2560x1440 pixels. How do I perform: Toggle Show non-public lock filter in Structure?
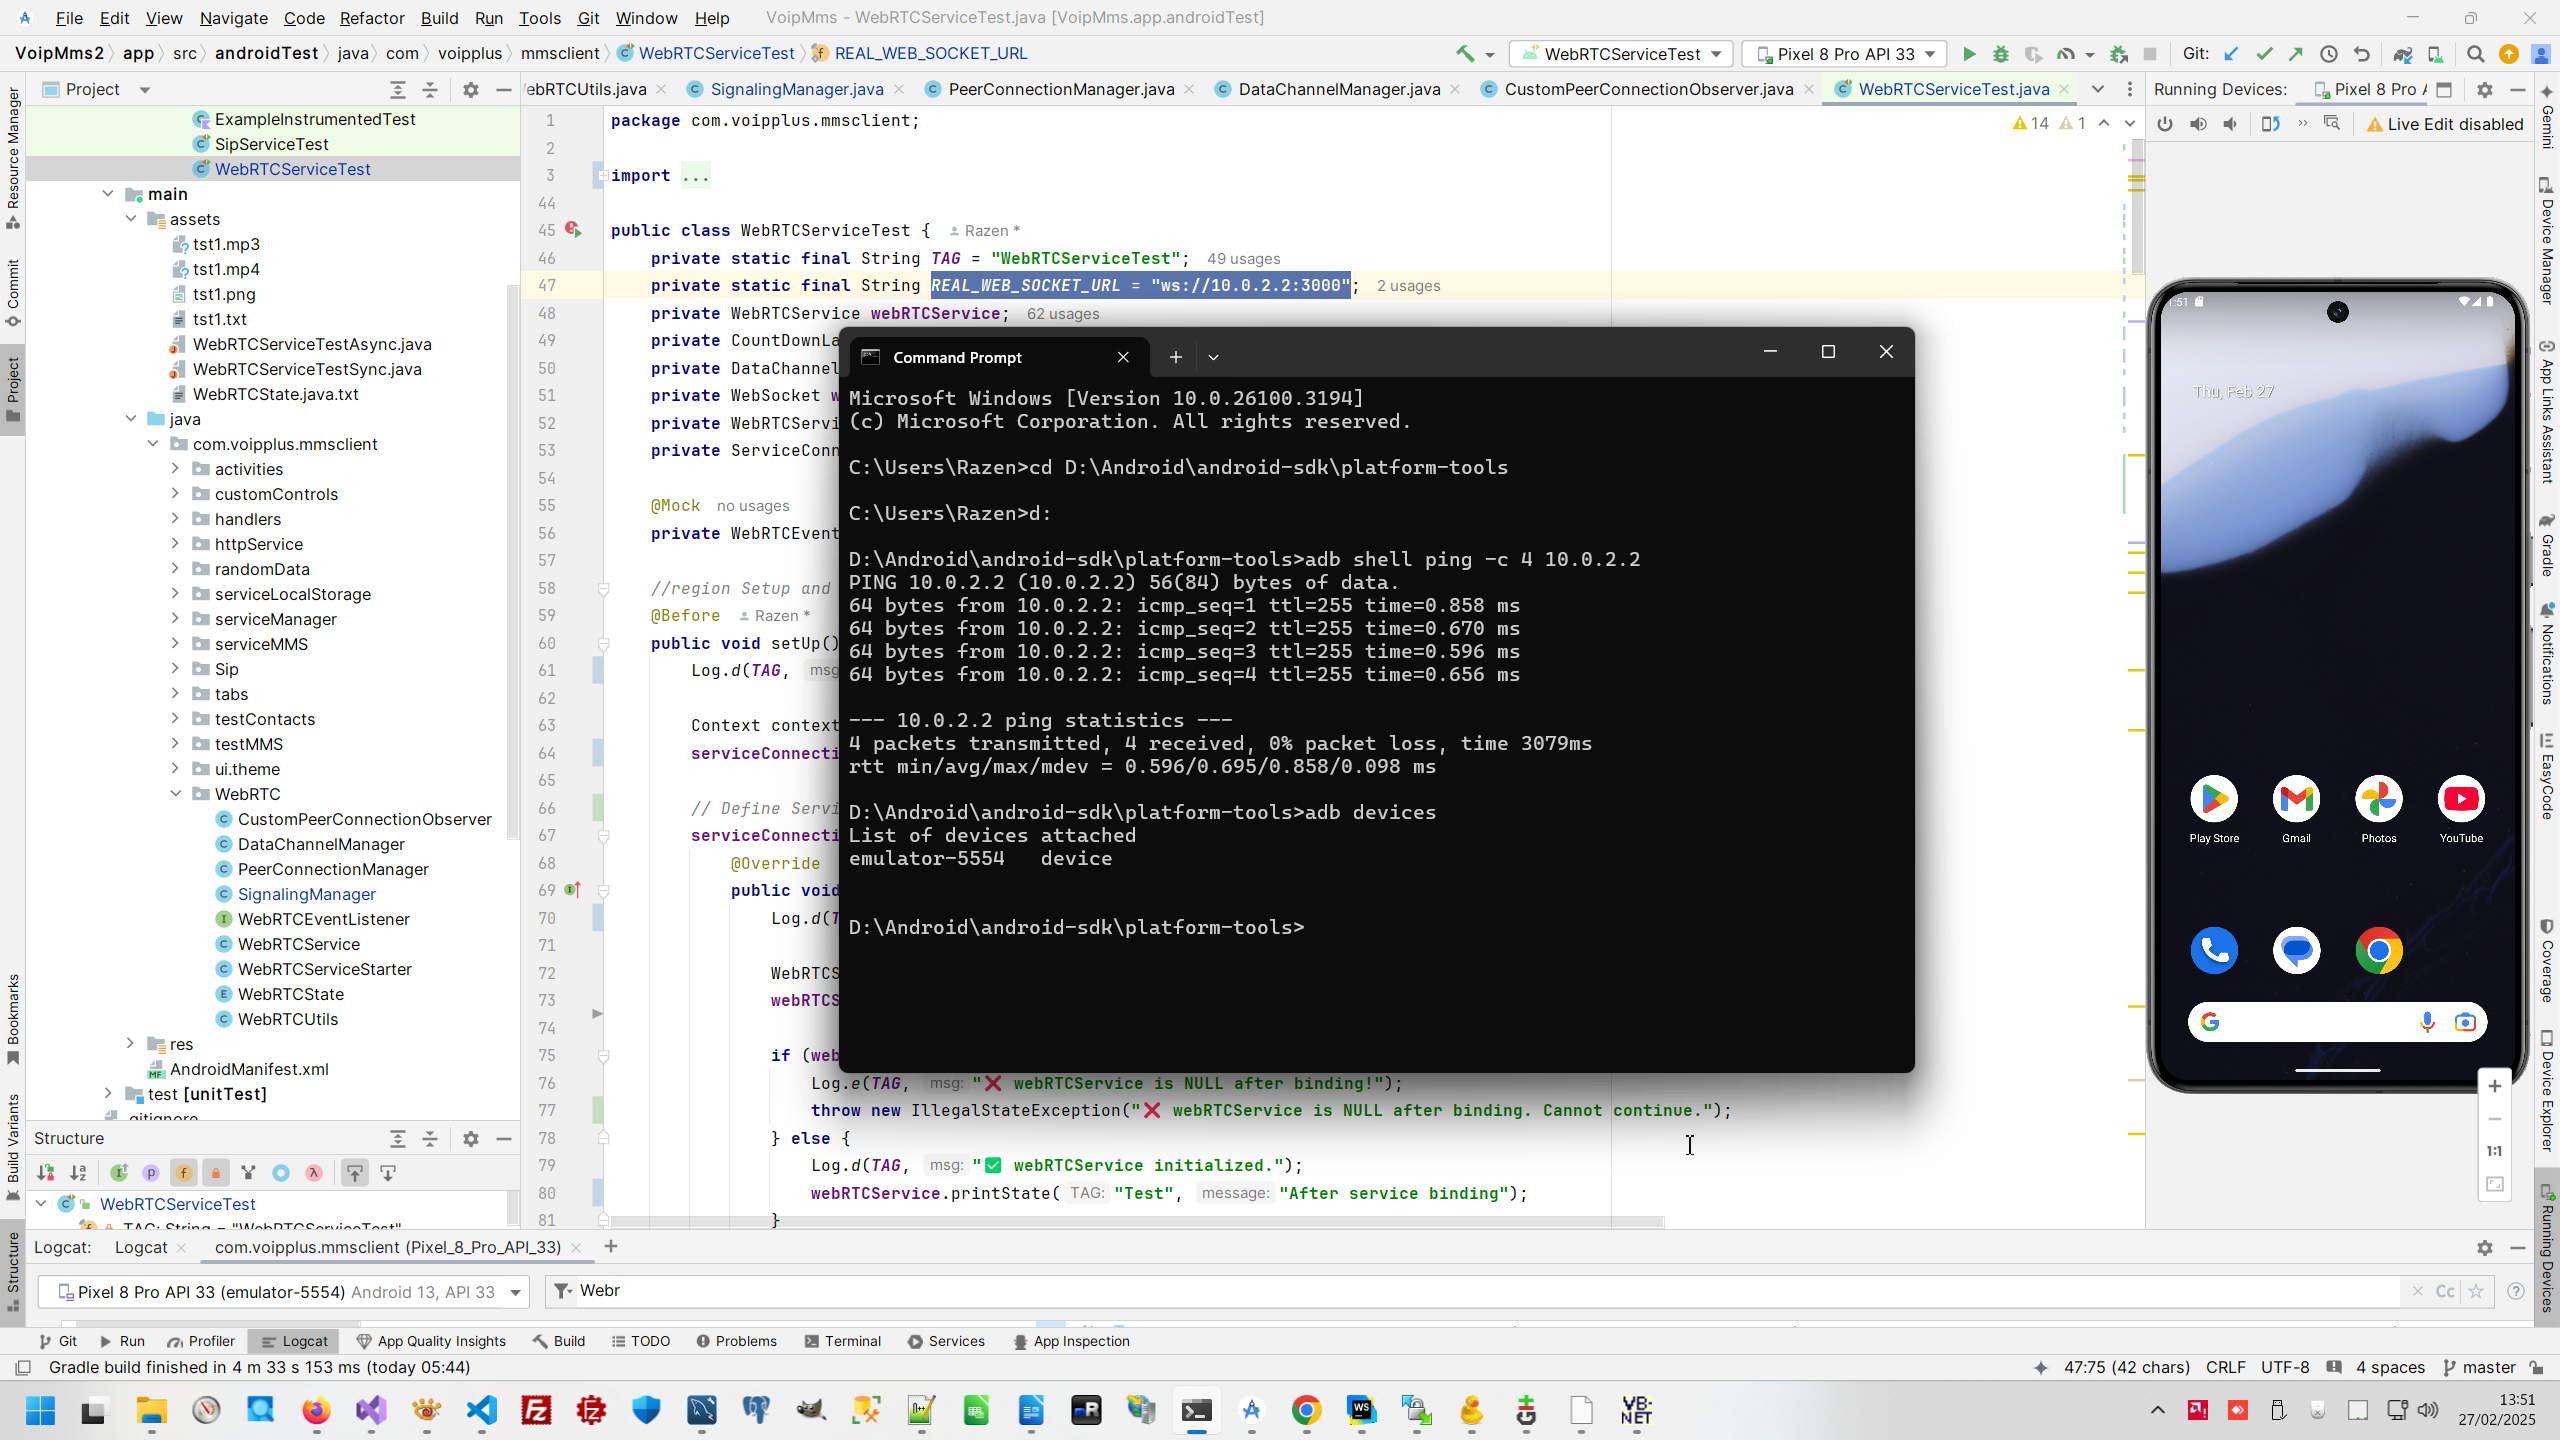[x=215, y=1173]
